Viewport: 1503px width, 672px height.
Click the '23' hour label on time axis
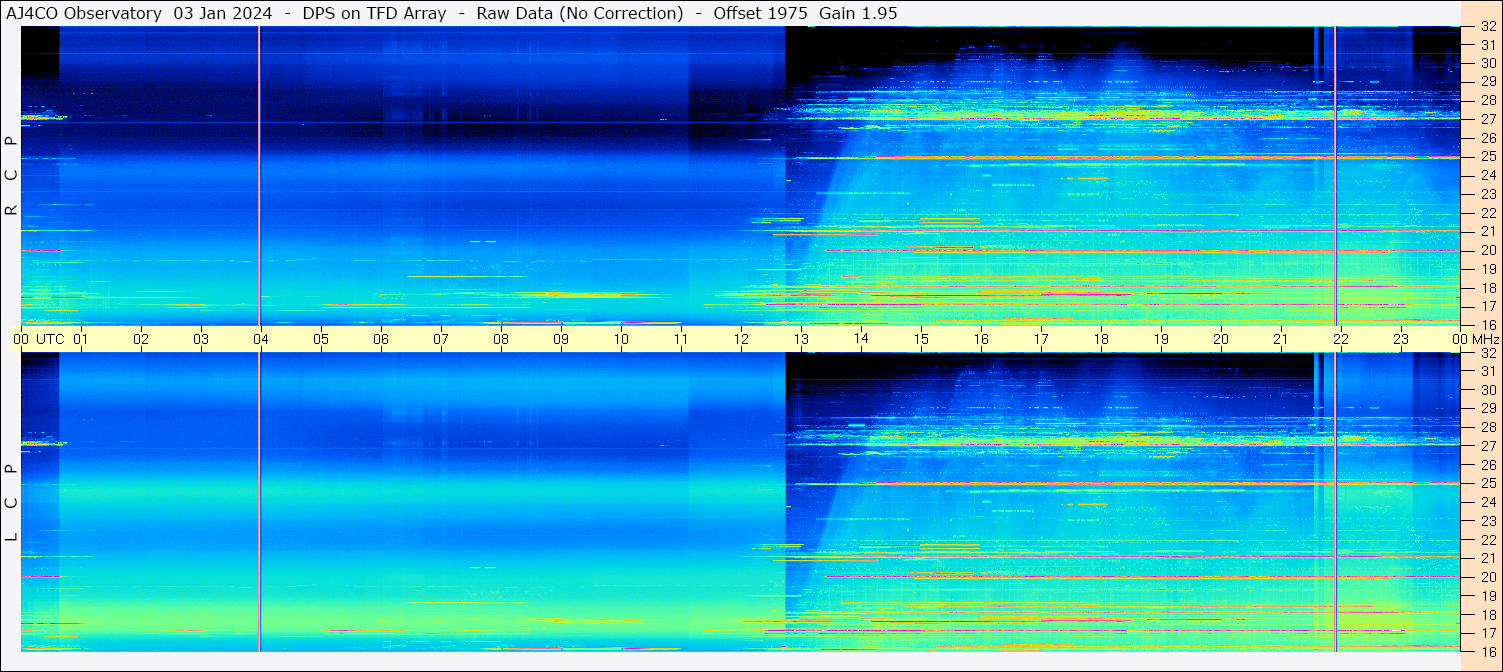[1401, 339]
